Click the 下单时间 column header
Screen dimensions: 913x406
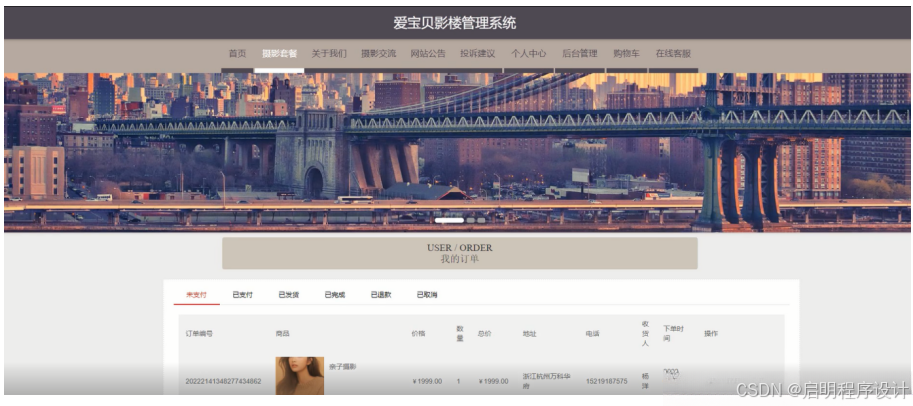tap(673, 334)
